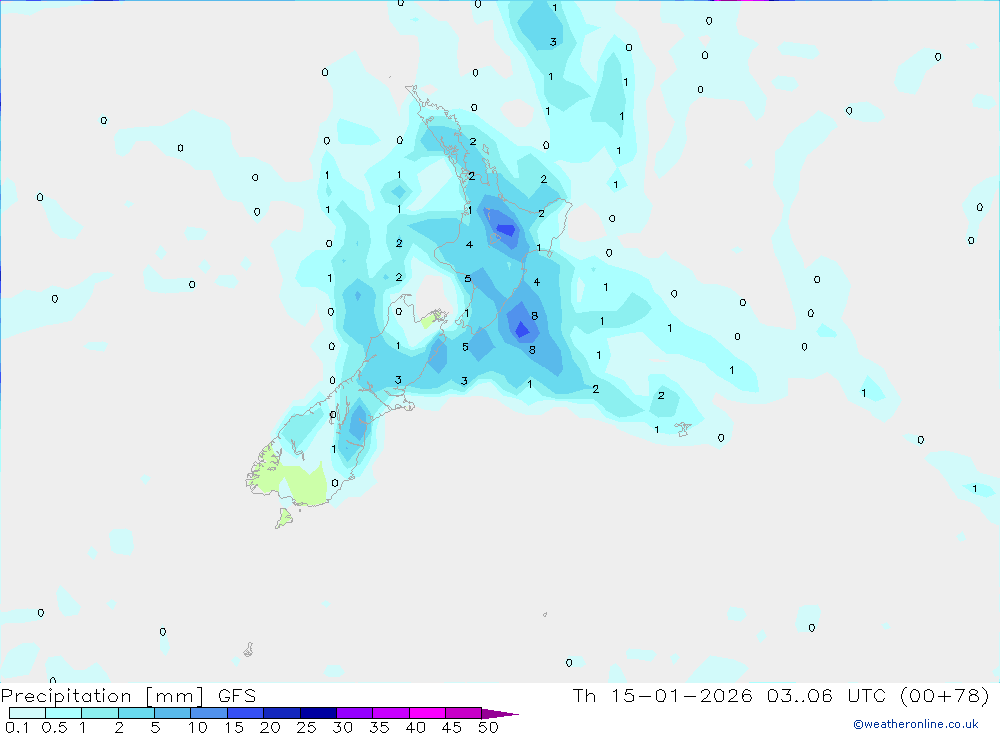Select the 1–2 mm legend color swatch
Image resolution: width=1000 pixels, height=733 pixels.
pyautogui.click(x=100, y=713)
